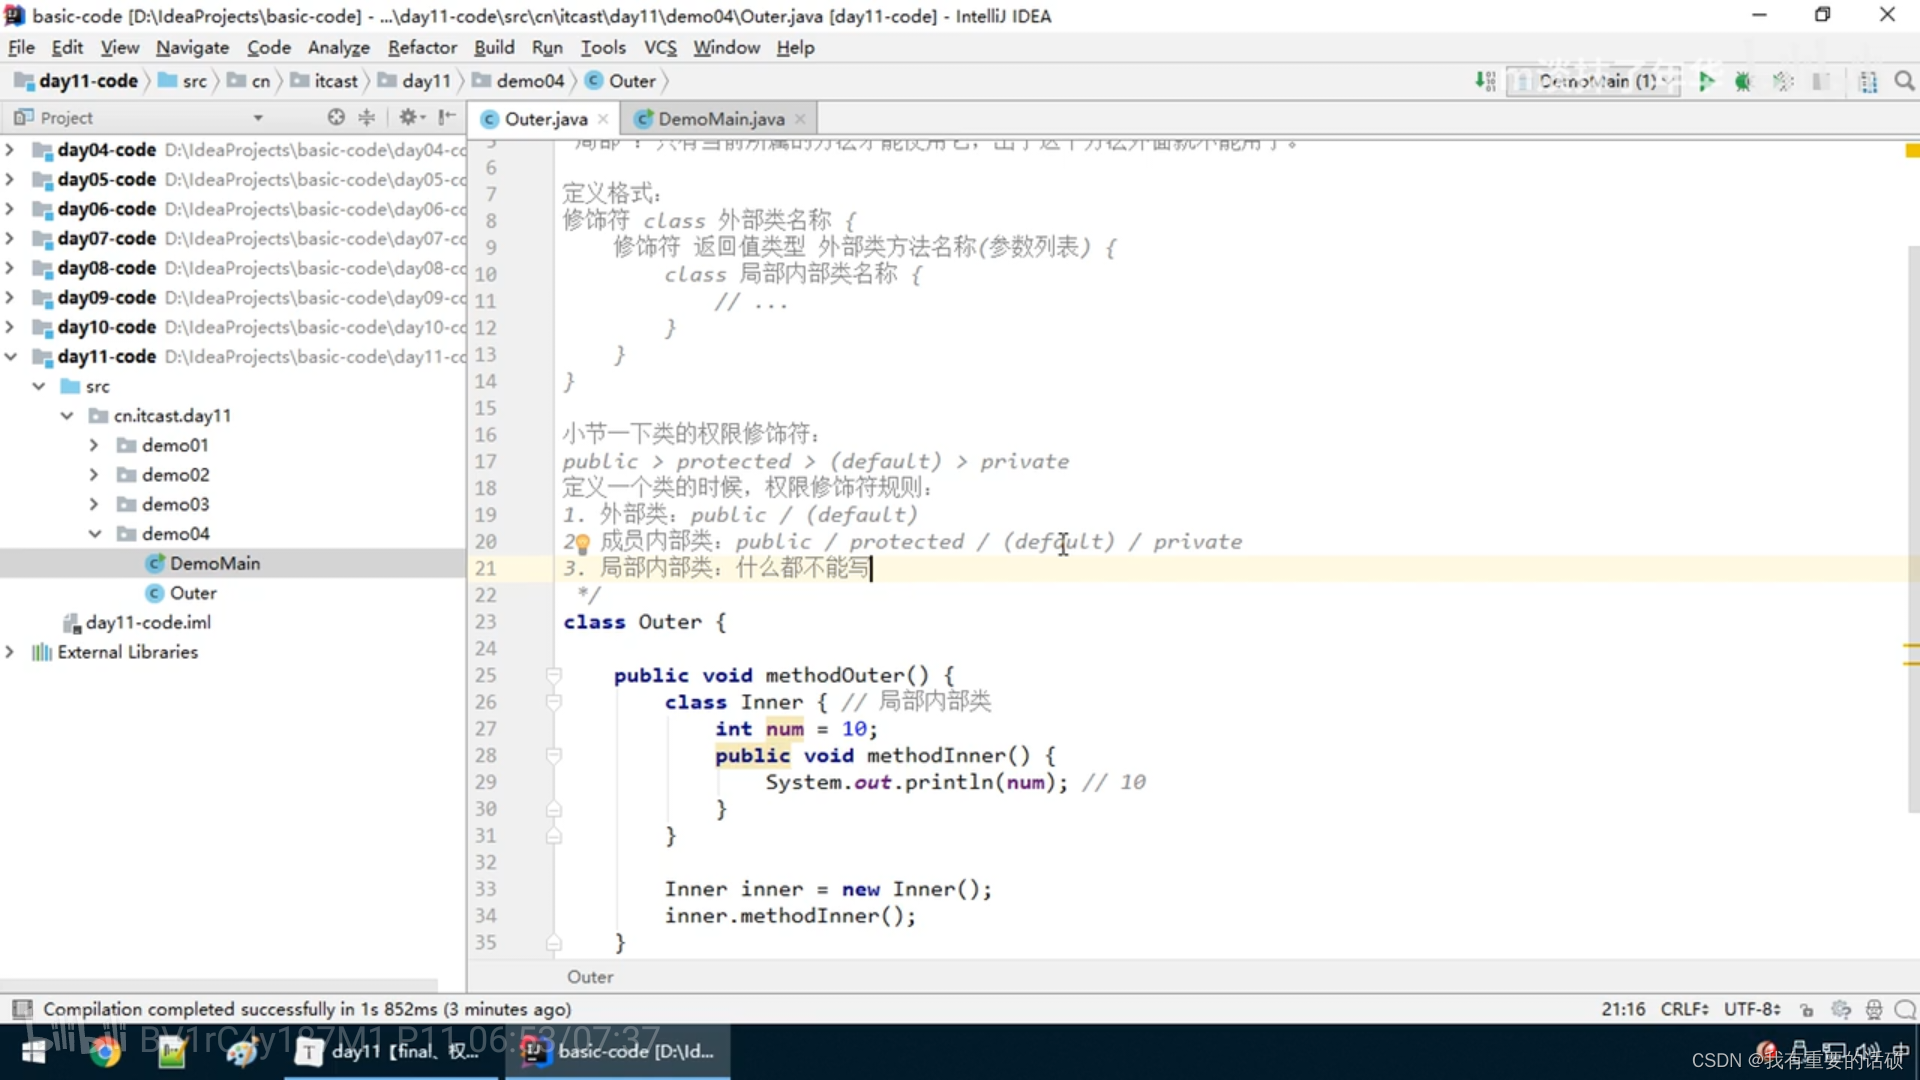The width and height of the screenshot is (1920, 1080).
Task: Expand the day10-code module
Action: coord(10,327)
